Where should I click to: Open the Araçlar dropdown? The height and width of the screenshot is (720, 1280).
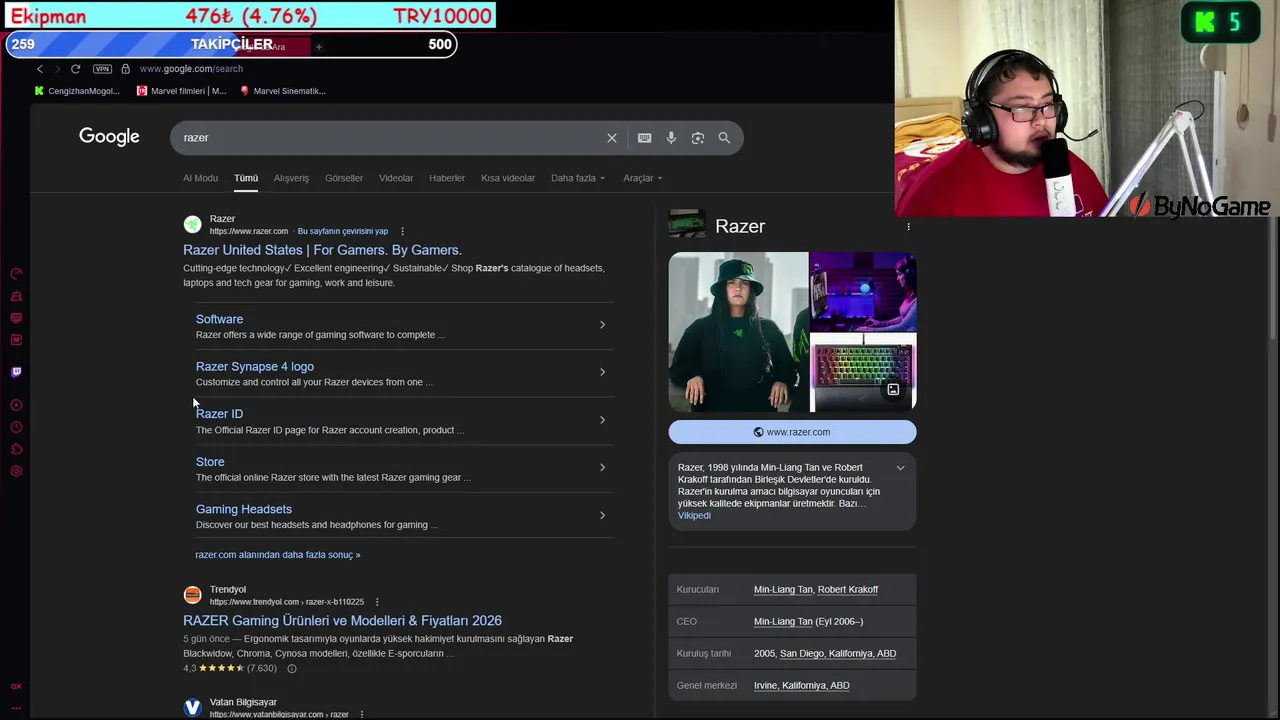[x=643, y=178]
